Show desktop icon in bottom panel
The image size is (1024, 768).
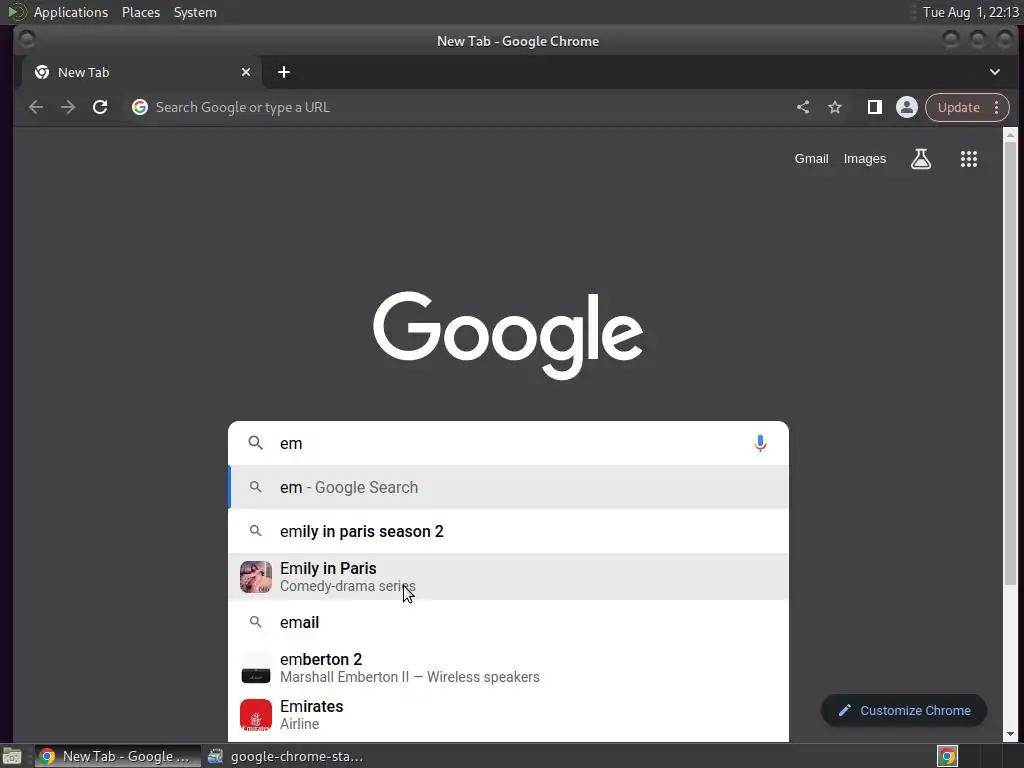click(x=12, y=756)
